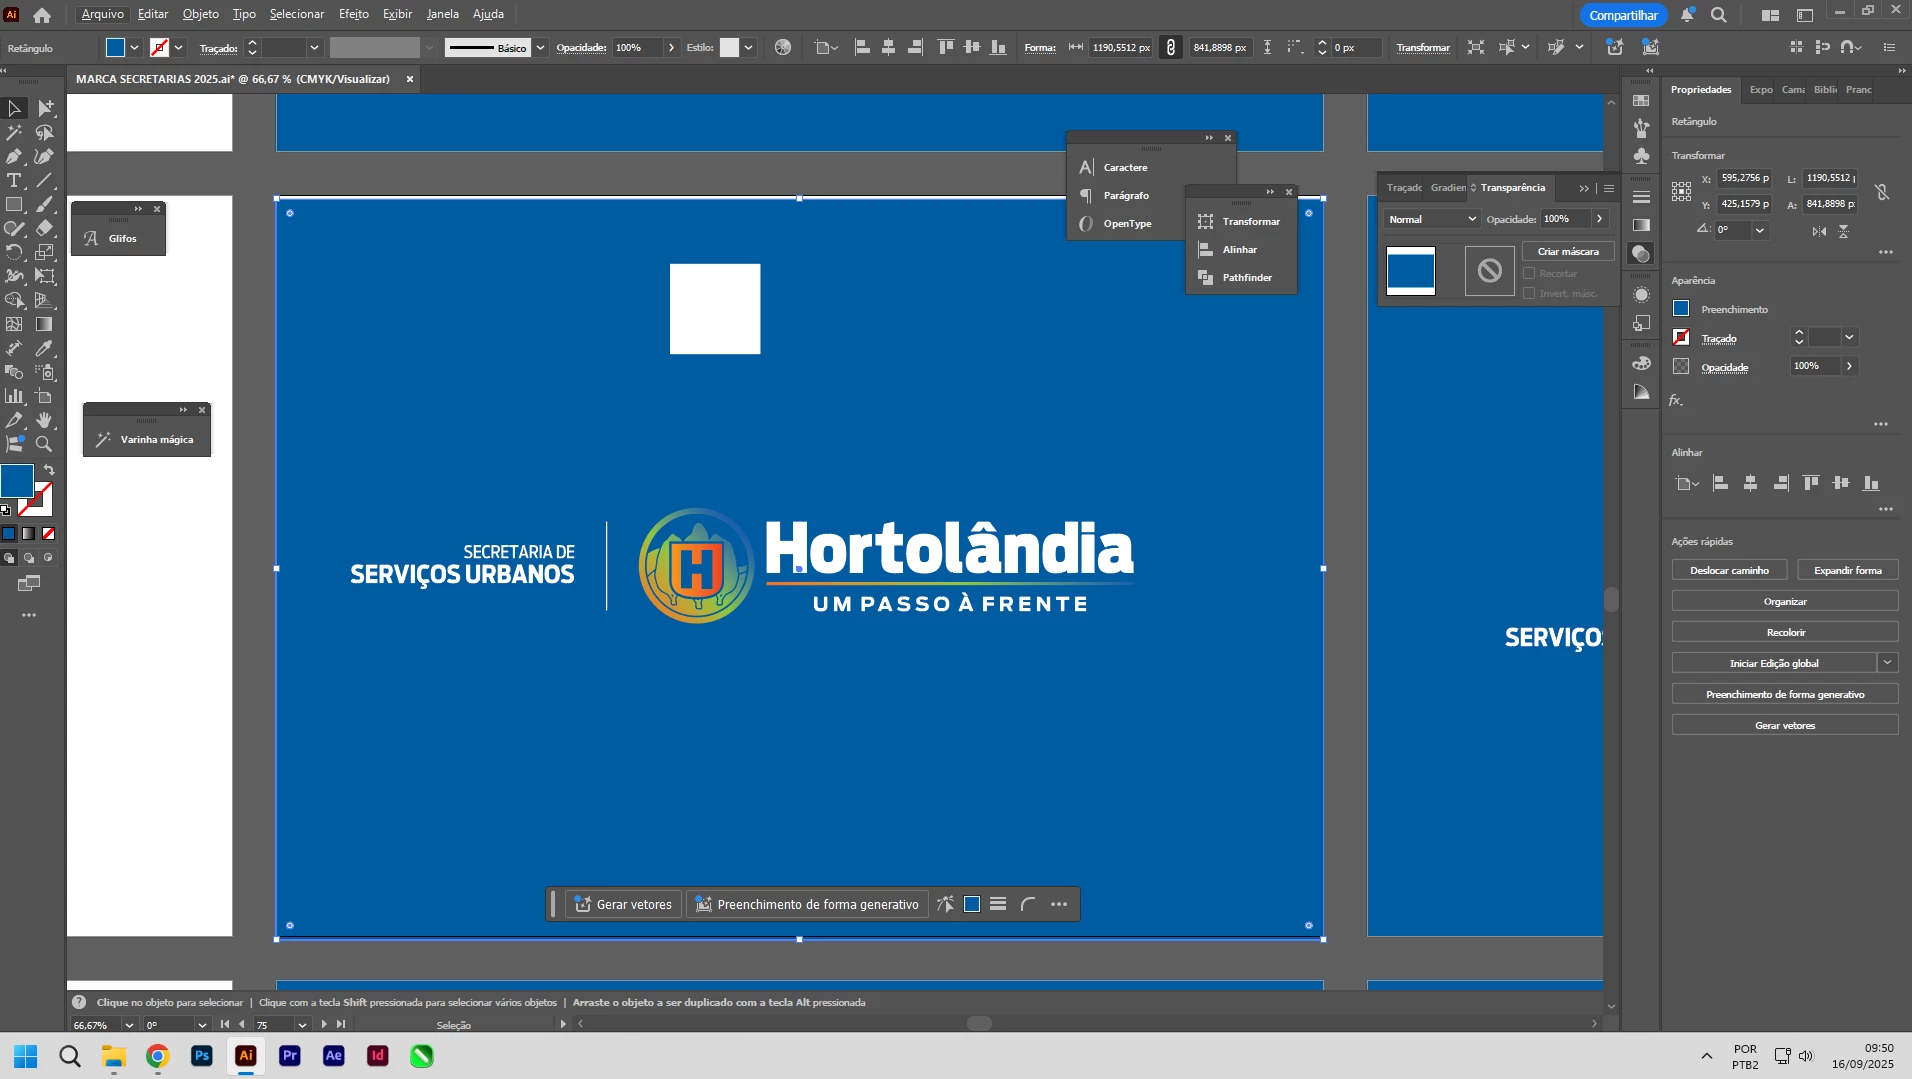Click the Traçado stroke swatch in Aparência

click(x=1681, y=338)
